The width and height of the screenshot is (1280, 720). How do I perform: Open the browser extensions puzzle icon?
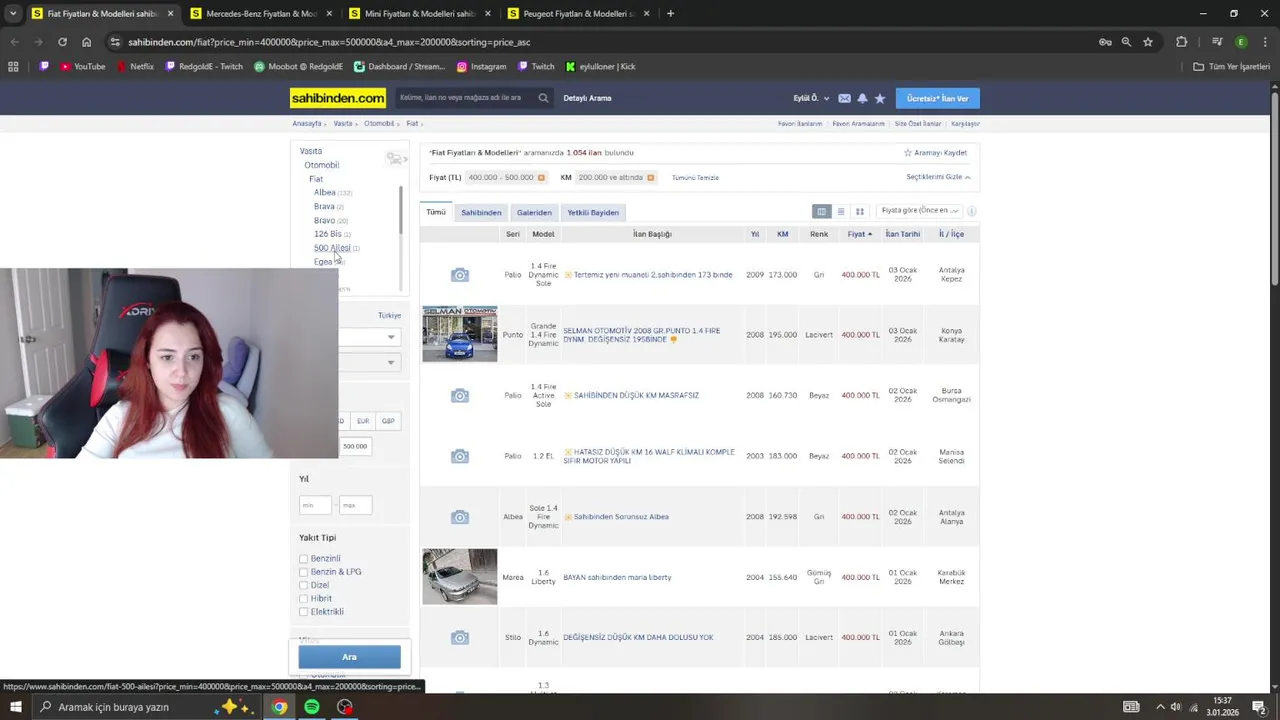click(1182, 42)
